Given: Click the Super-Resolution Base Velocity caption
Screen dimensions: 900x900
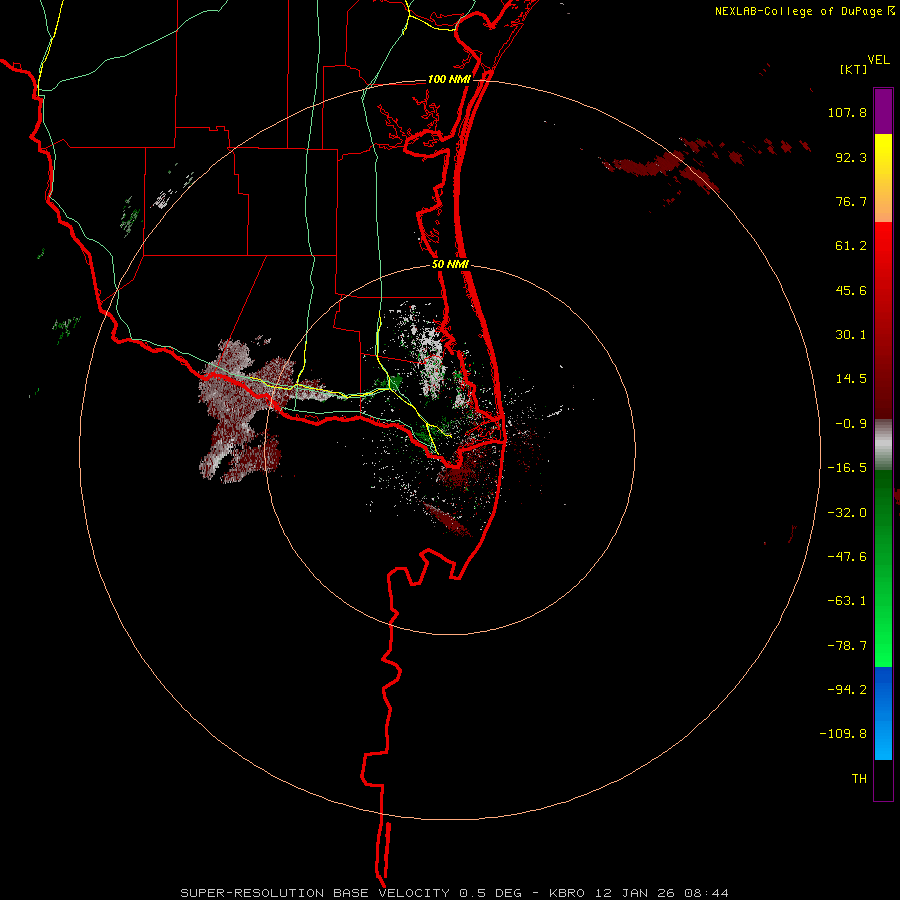Looking at the screenshot, I should coord(454,893).
